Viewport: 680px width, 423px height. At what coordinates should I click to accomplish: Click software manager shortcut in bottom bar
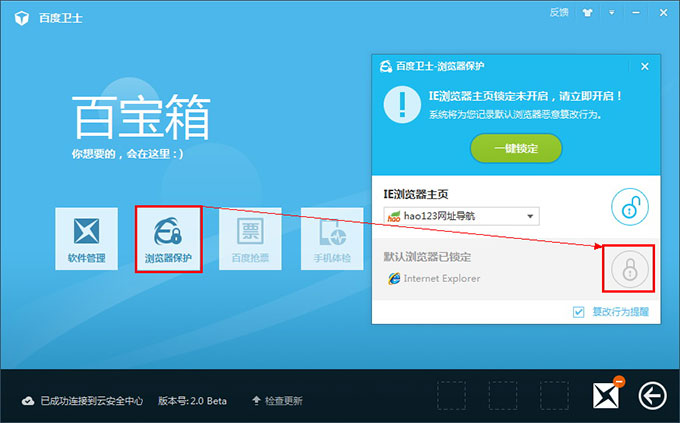[606, 396]
